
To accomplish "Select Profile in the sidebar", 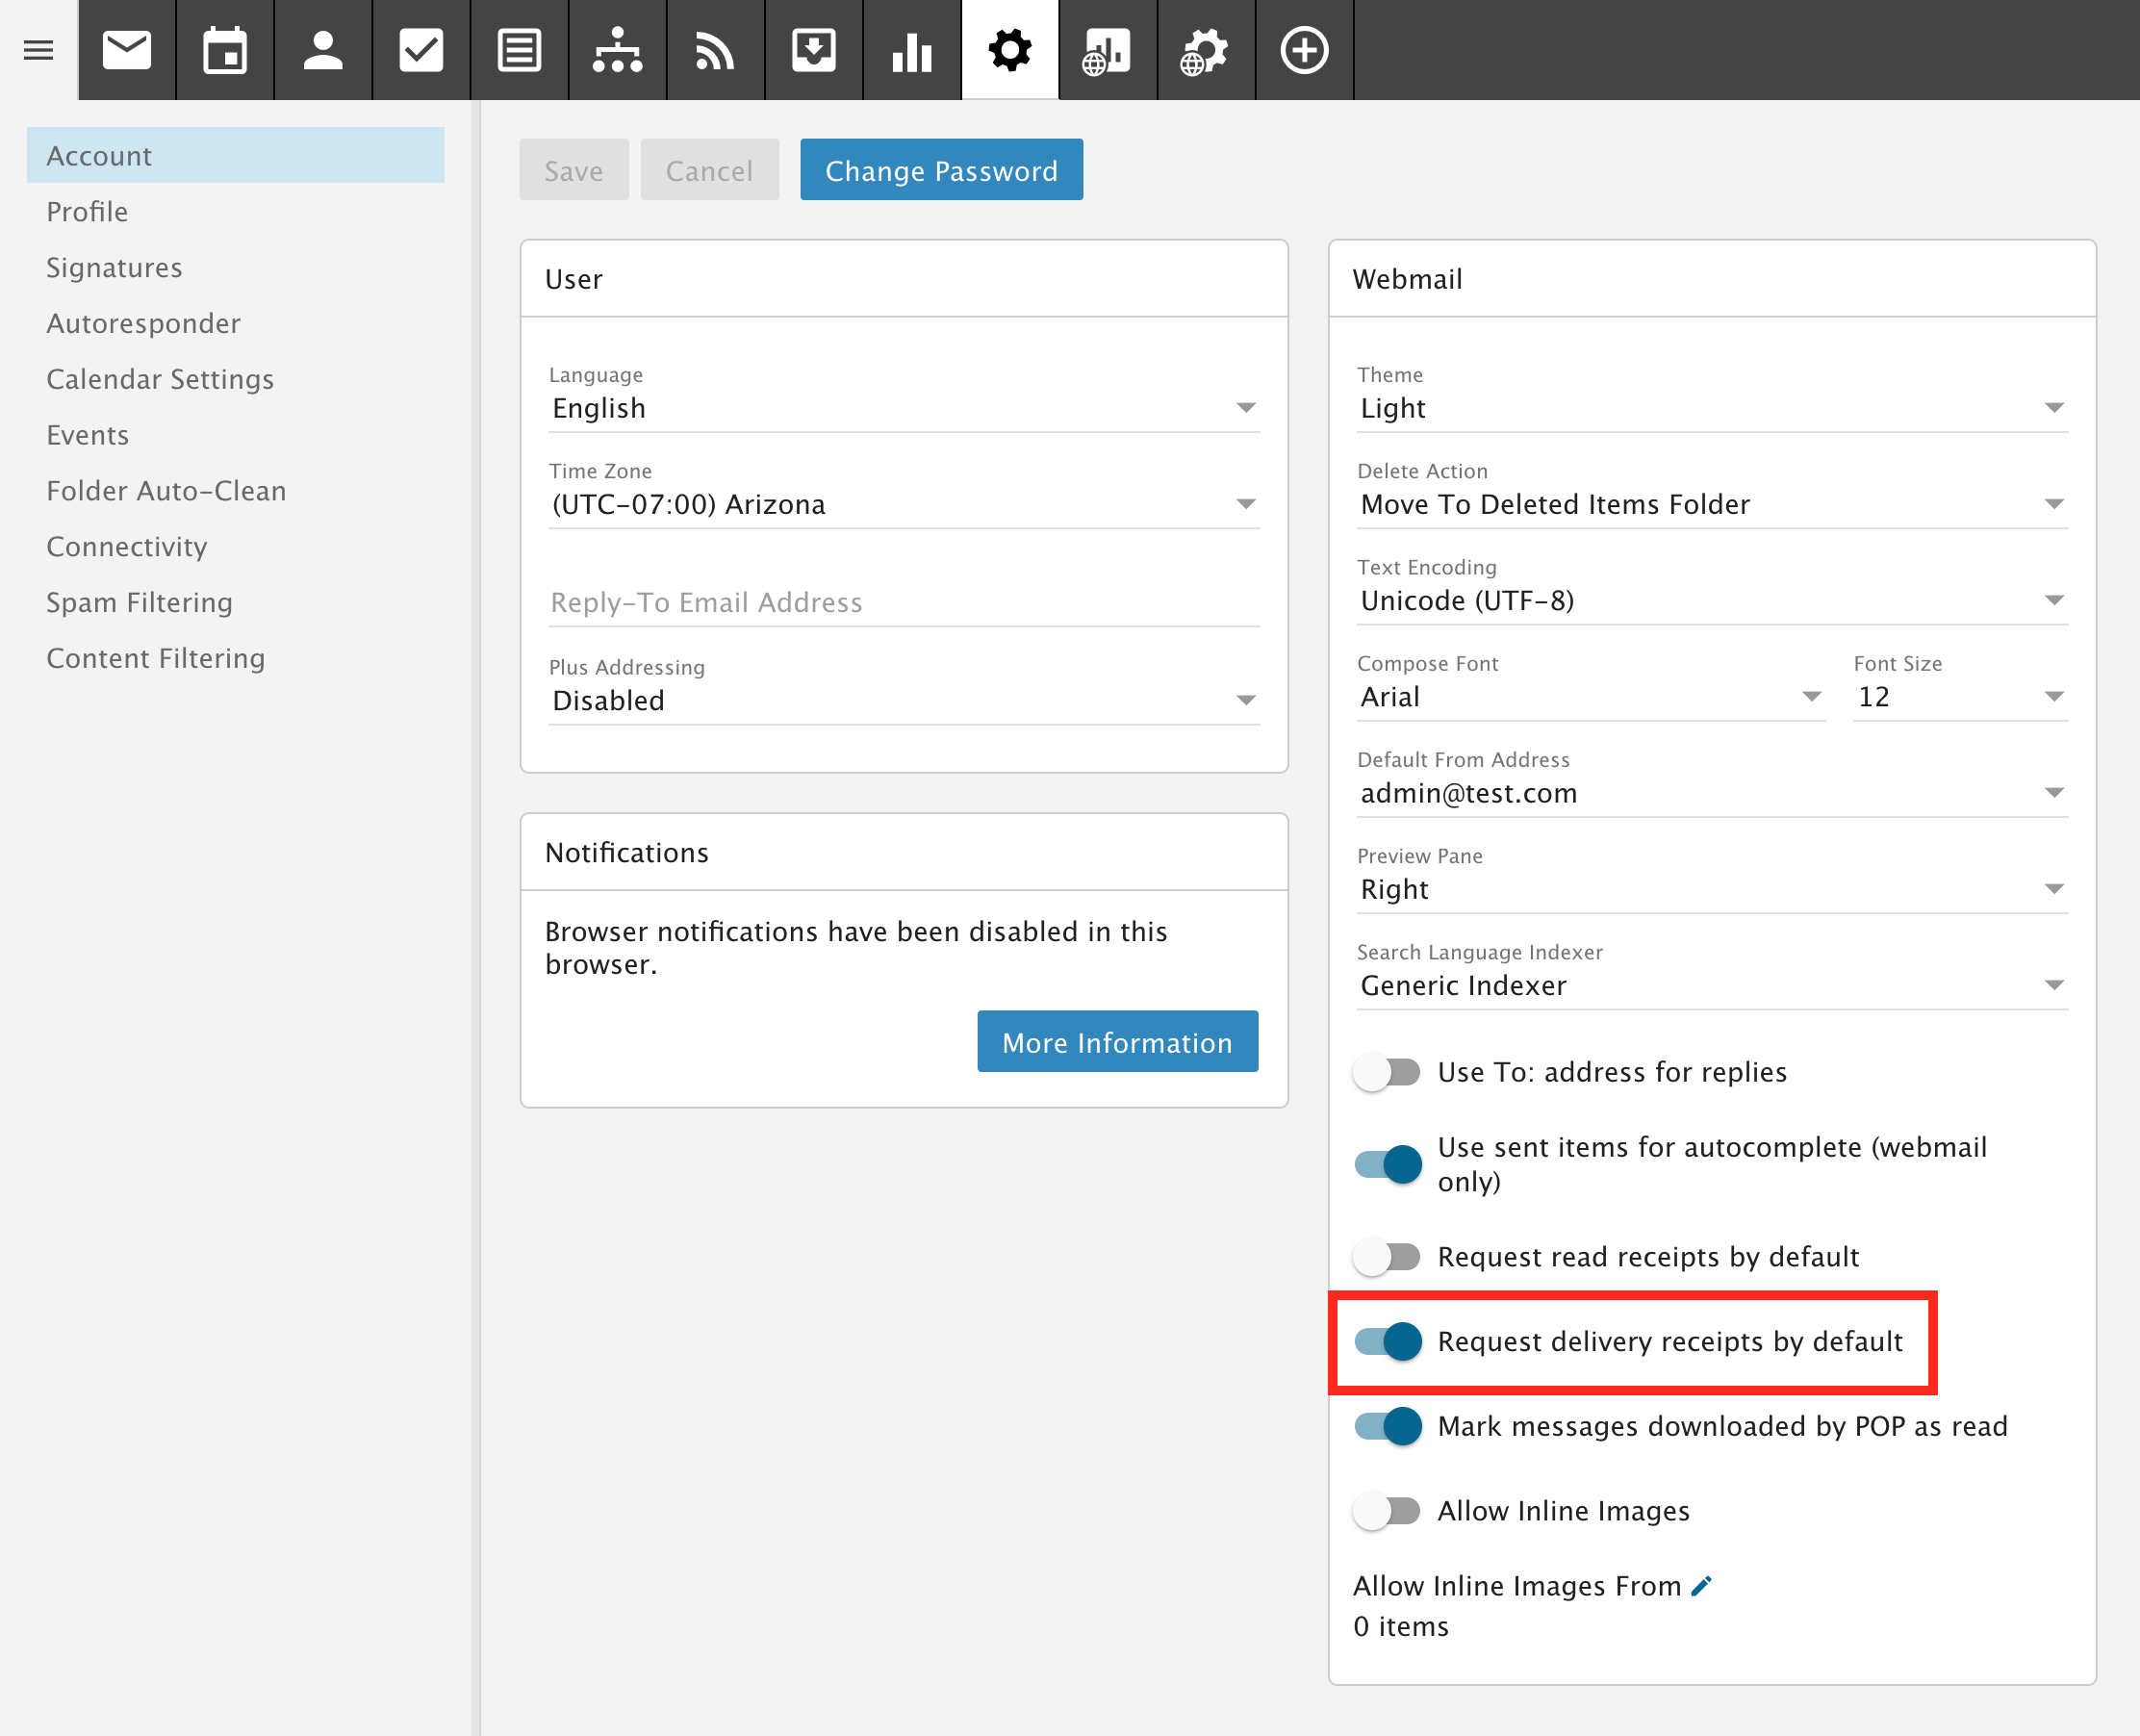I will 235,211.
